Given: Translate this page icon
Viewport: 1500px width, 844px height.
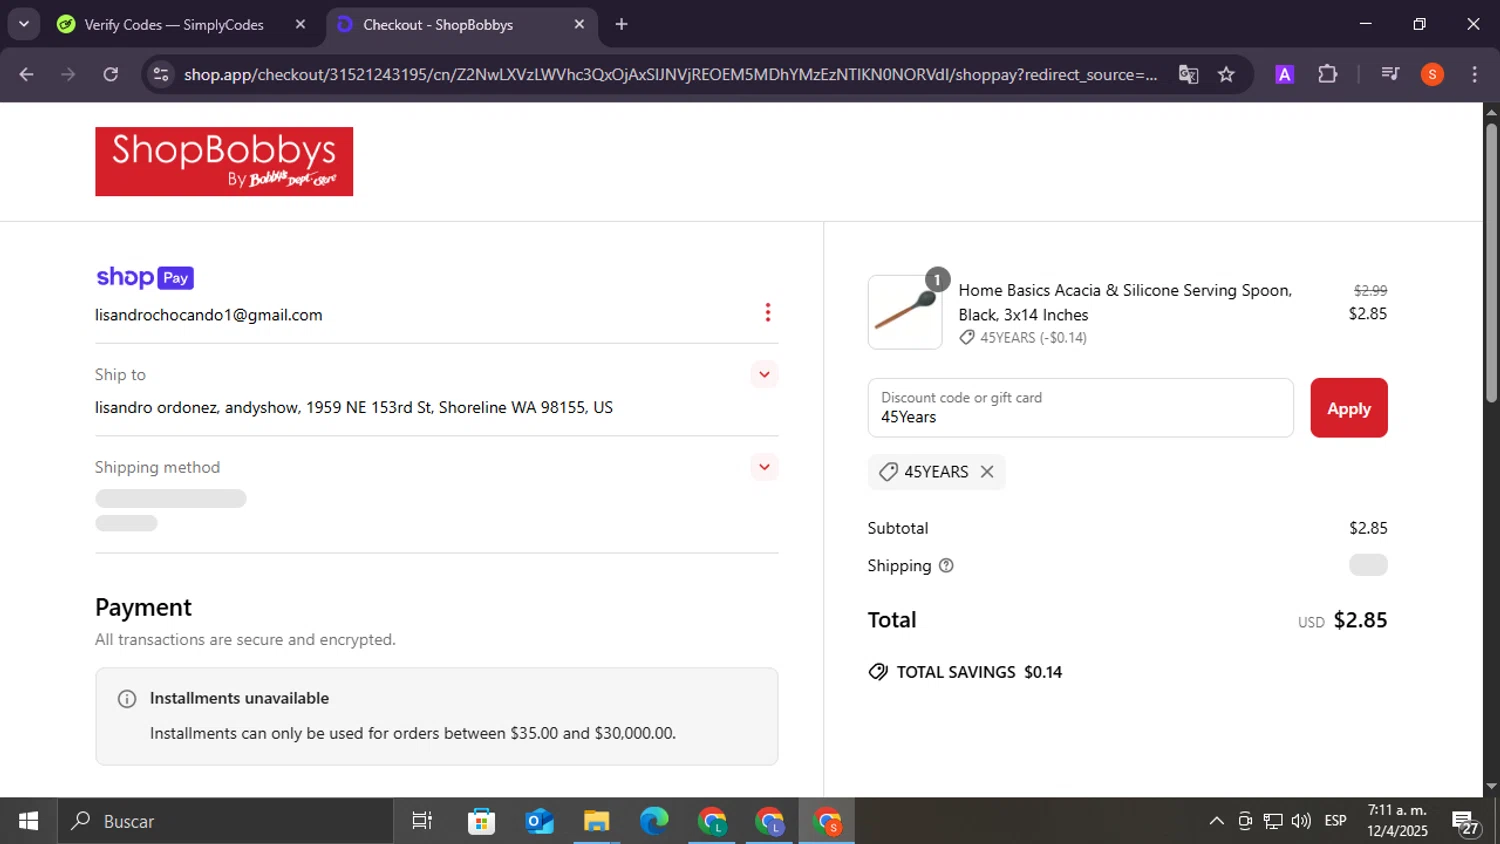Looking at the screenshot, I should 1188,74.
